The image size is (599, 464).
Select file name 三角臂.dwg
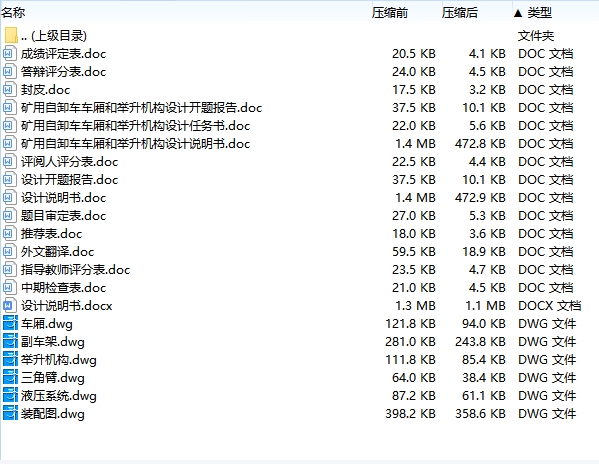53,377
